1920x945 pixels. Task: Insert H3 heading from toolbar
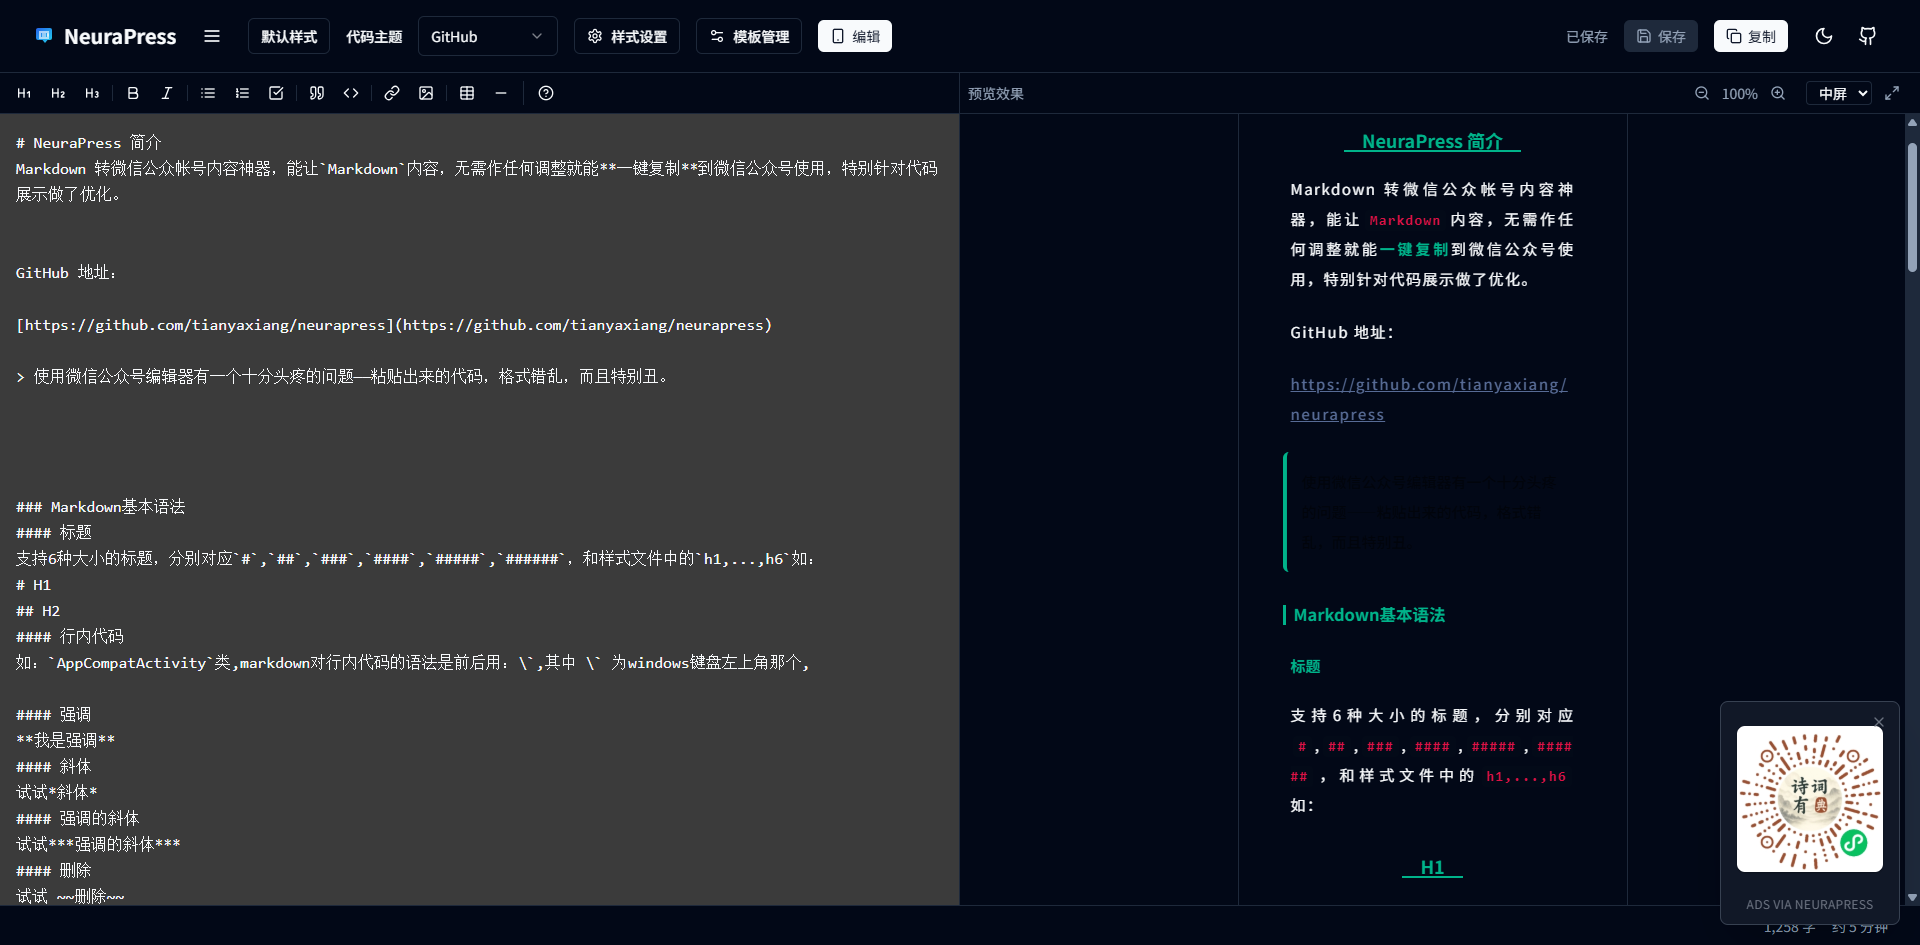[92, 93]
